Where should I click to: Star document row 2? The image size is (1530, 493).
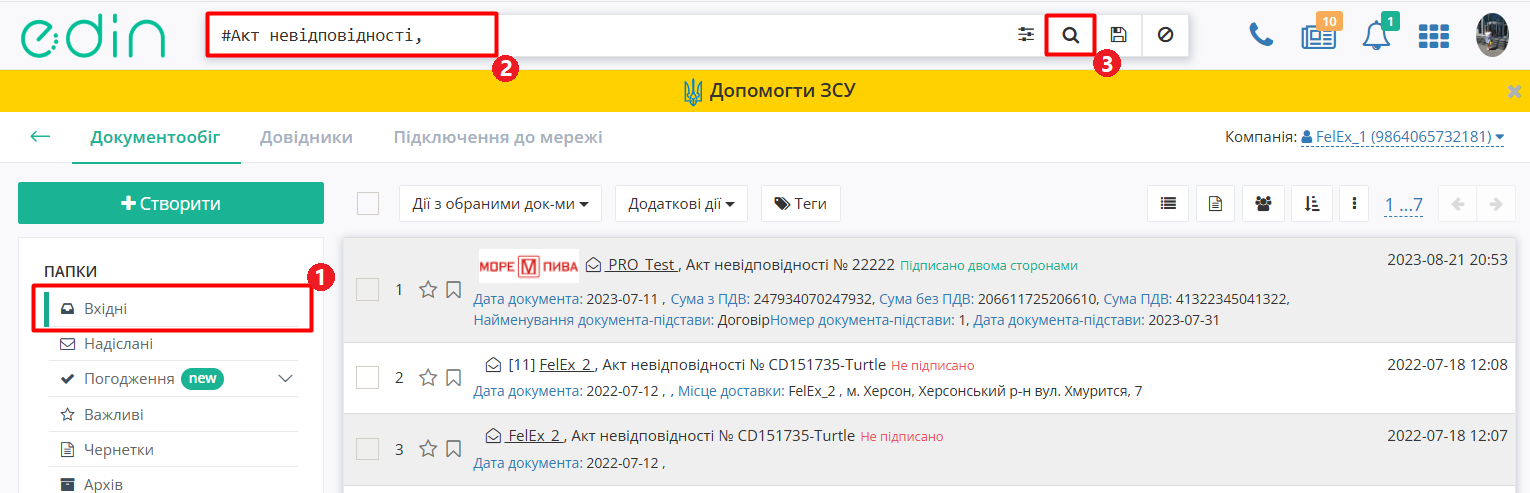[428, 378]
